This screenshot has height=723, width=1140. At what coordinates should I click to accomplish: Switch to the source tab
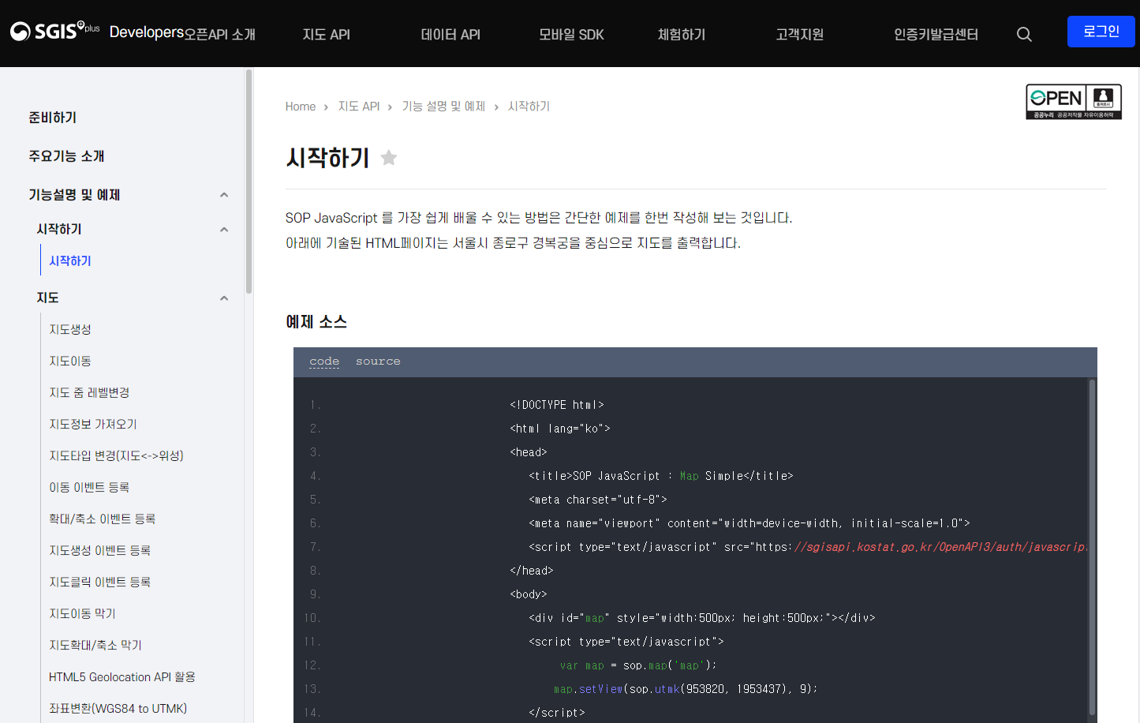pos(378,361)
